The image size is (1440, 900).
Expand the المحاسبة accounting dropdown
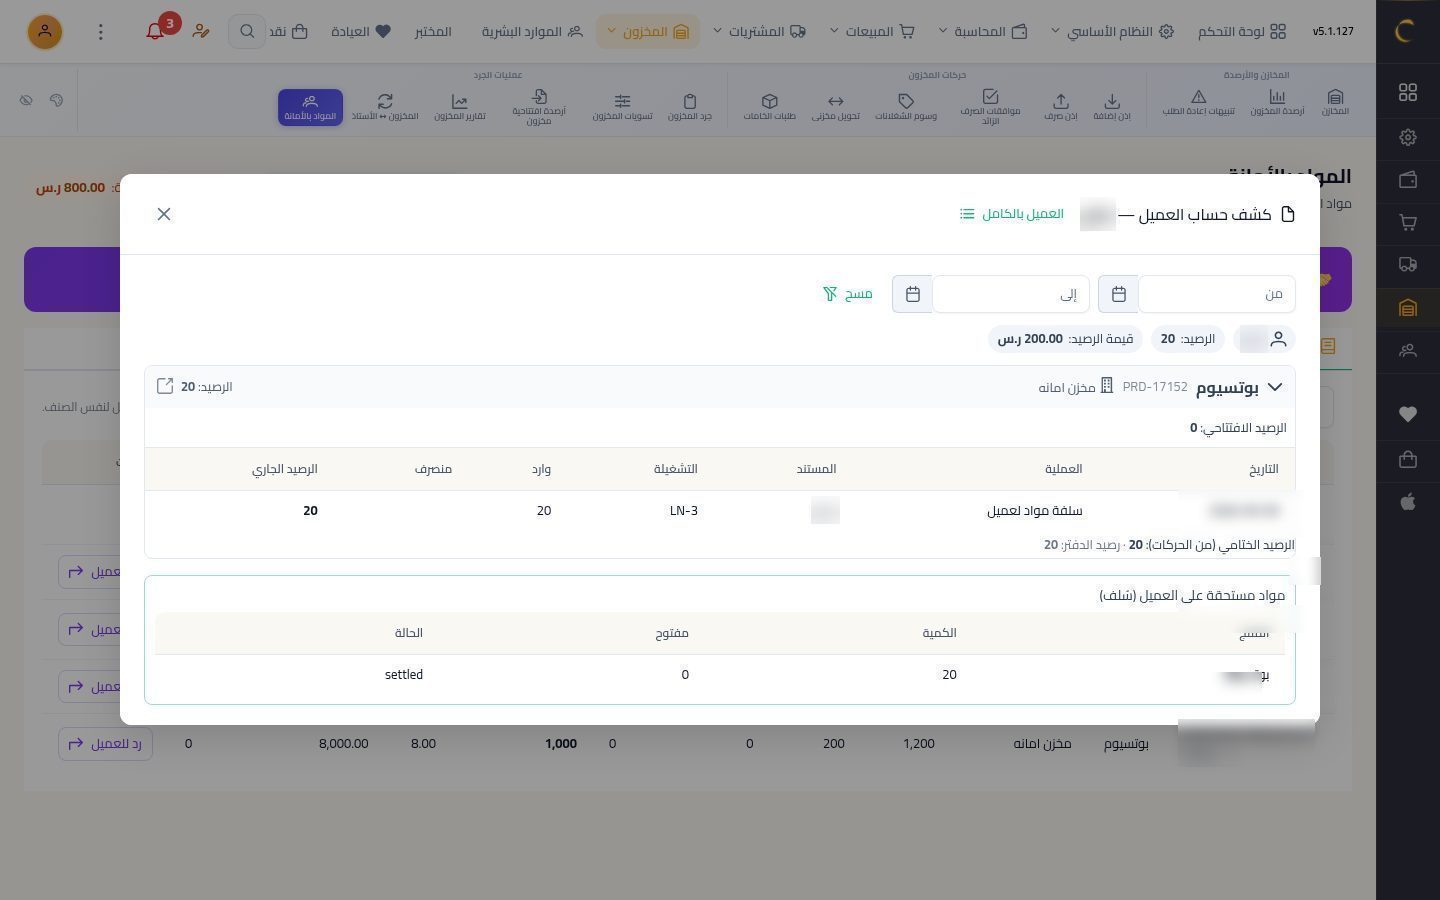coord(983,32)
